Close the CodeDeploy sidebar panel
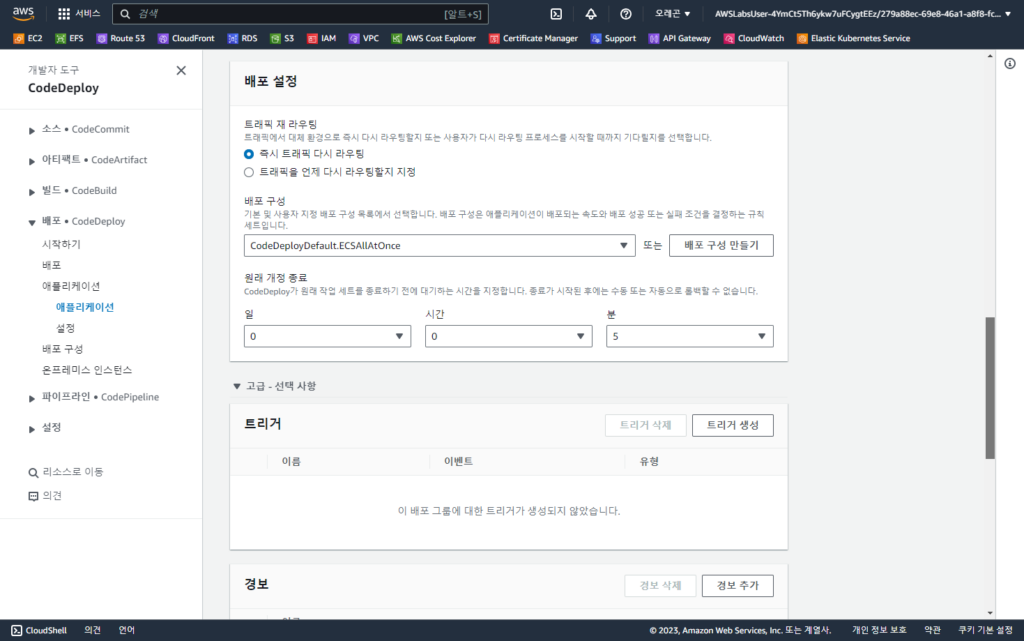 pos(181,70)
